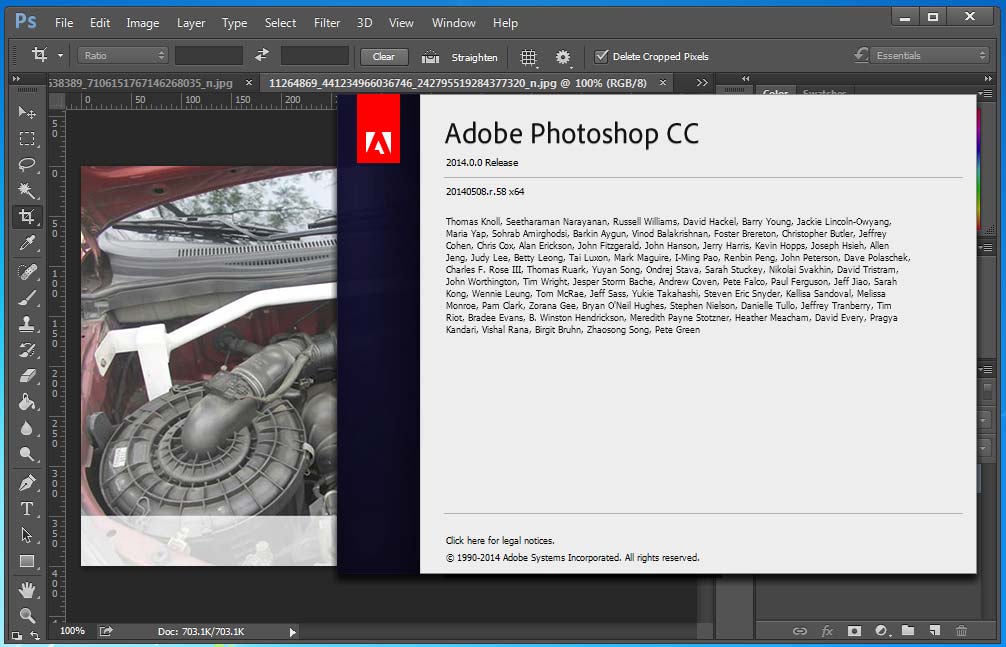Select the Hand tool

coord(26,589)
